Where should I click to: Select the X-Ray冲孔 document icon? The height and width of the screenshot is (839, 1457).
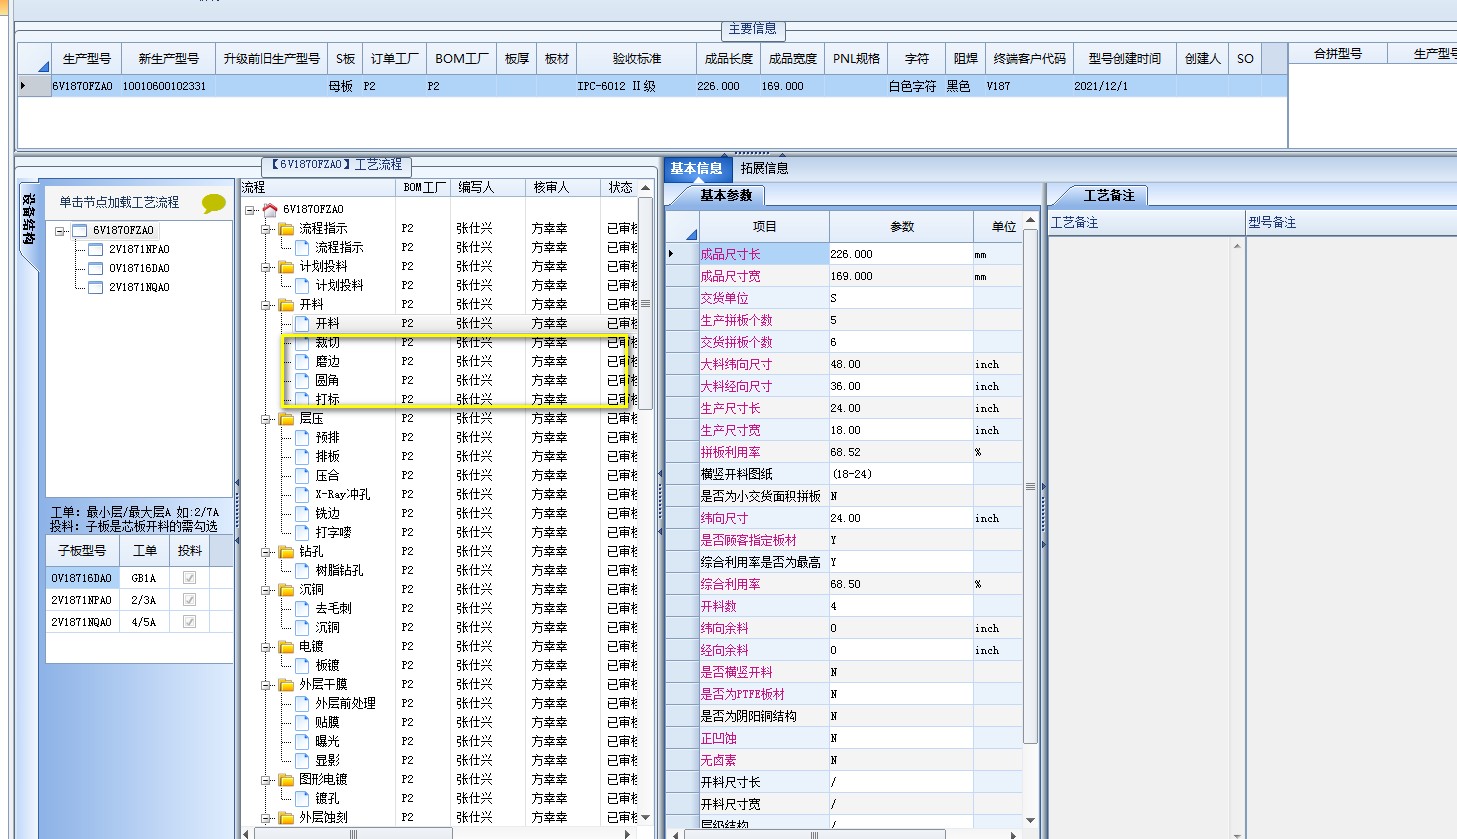click(x=303, y=495)
